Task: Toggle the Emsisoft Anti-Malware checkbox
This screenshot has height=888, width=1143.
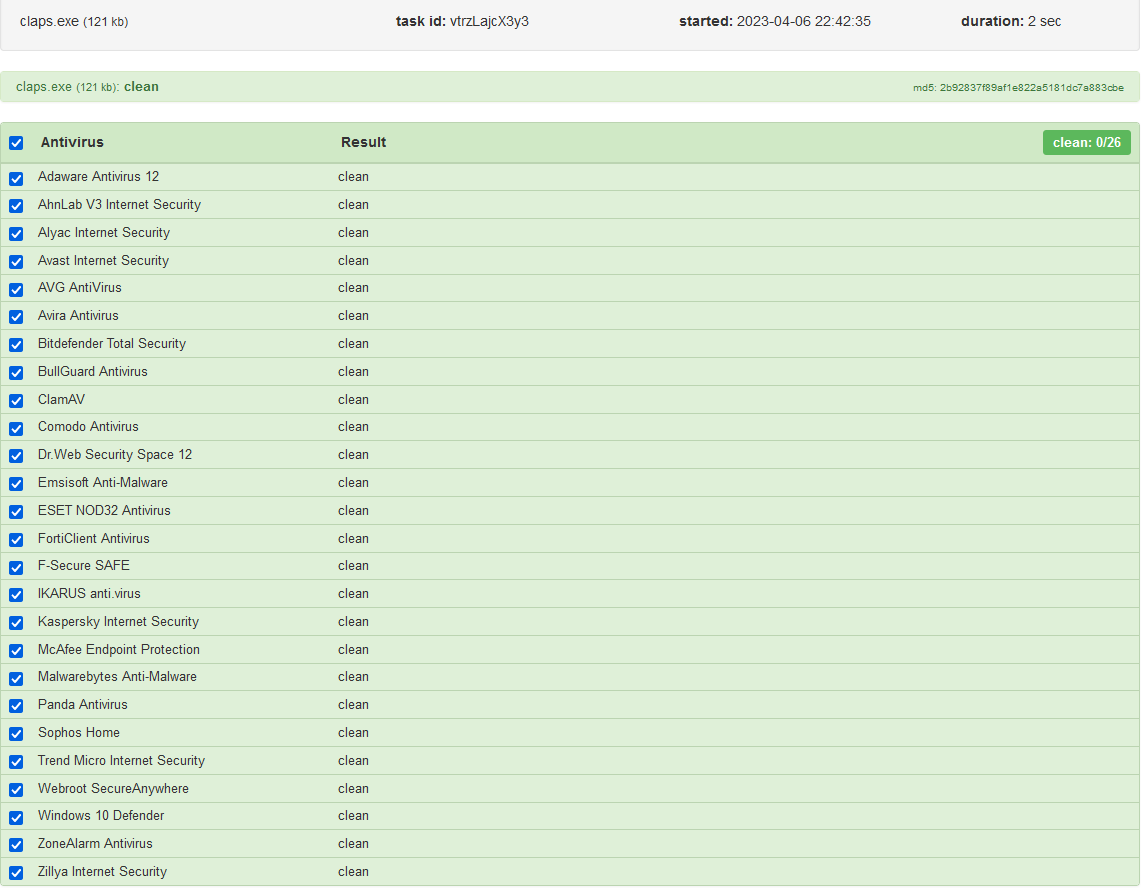Action: [16, 484]
